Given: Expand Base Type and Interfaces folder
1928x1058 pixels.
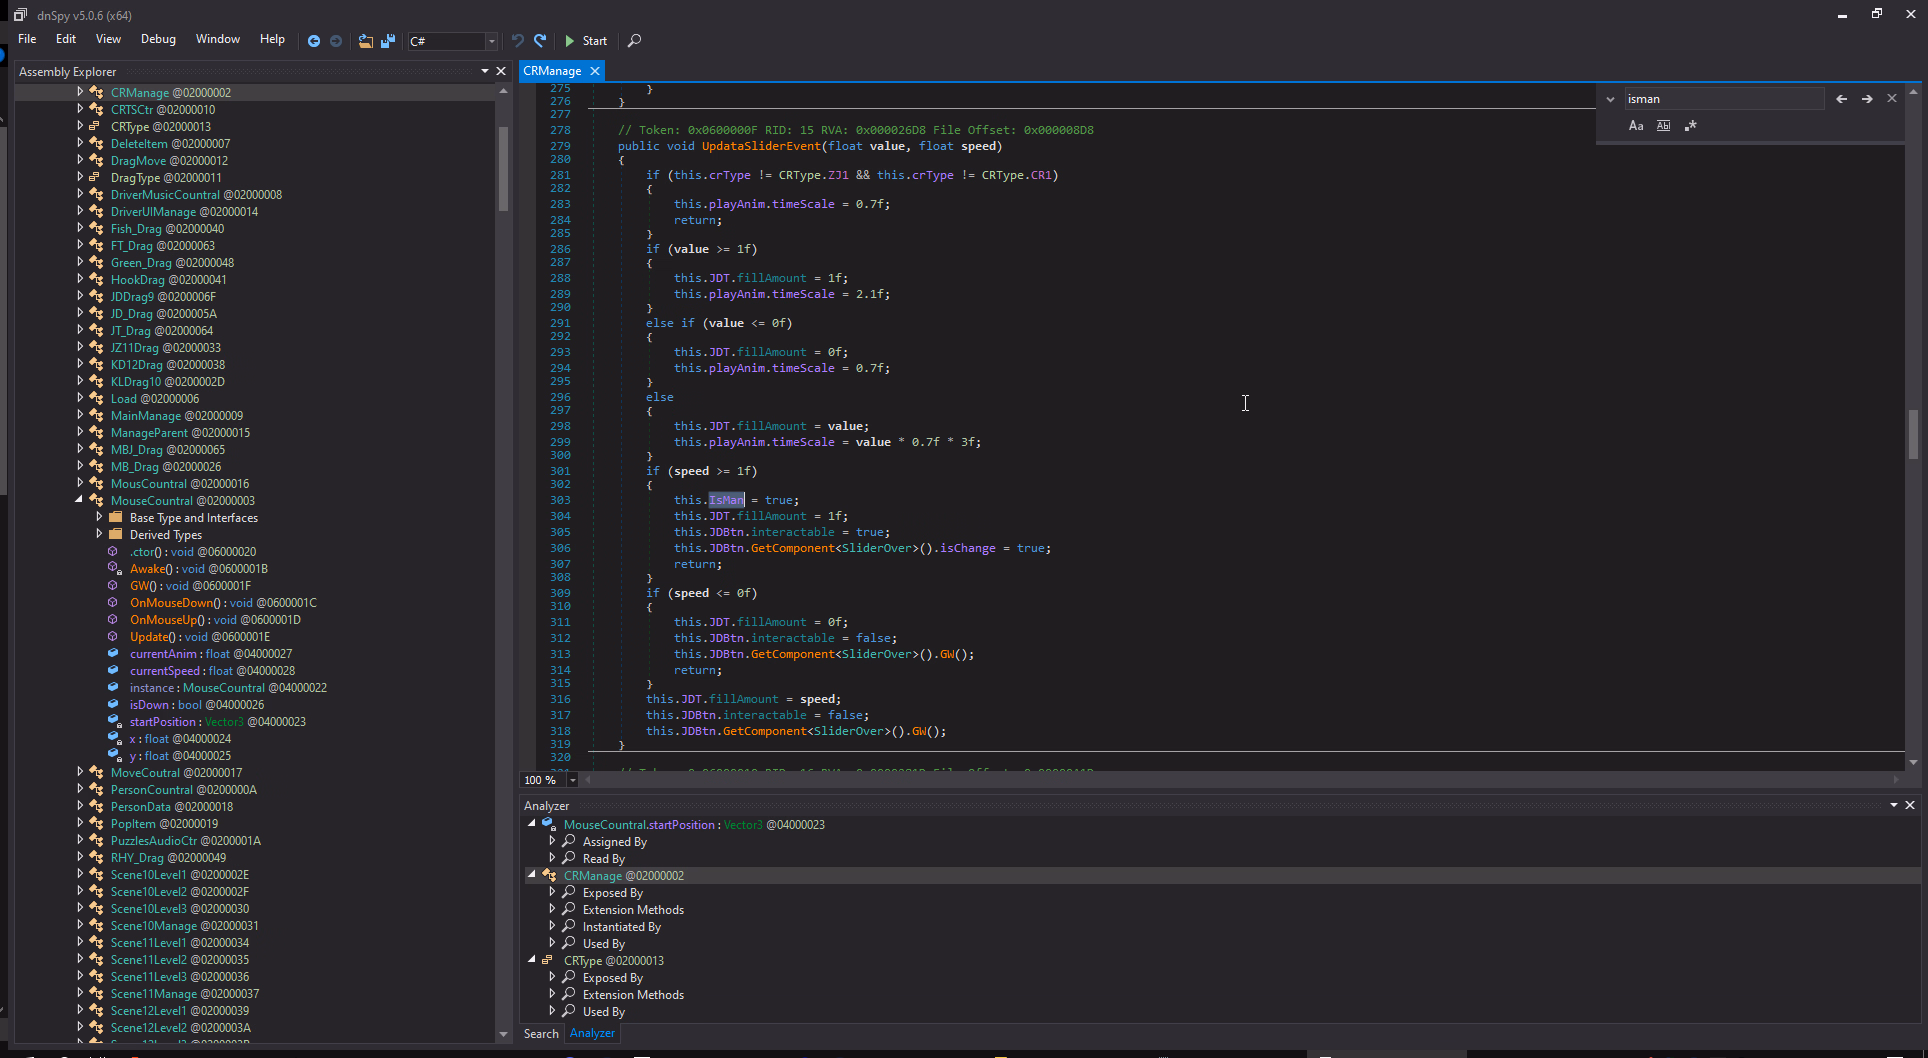Looking at the screenshot, I should tap(99, 517).
